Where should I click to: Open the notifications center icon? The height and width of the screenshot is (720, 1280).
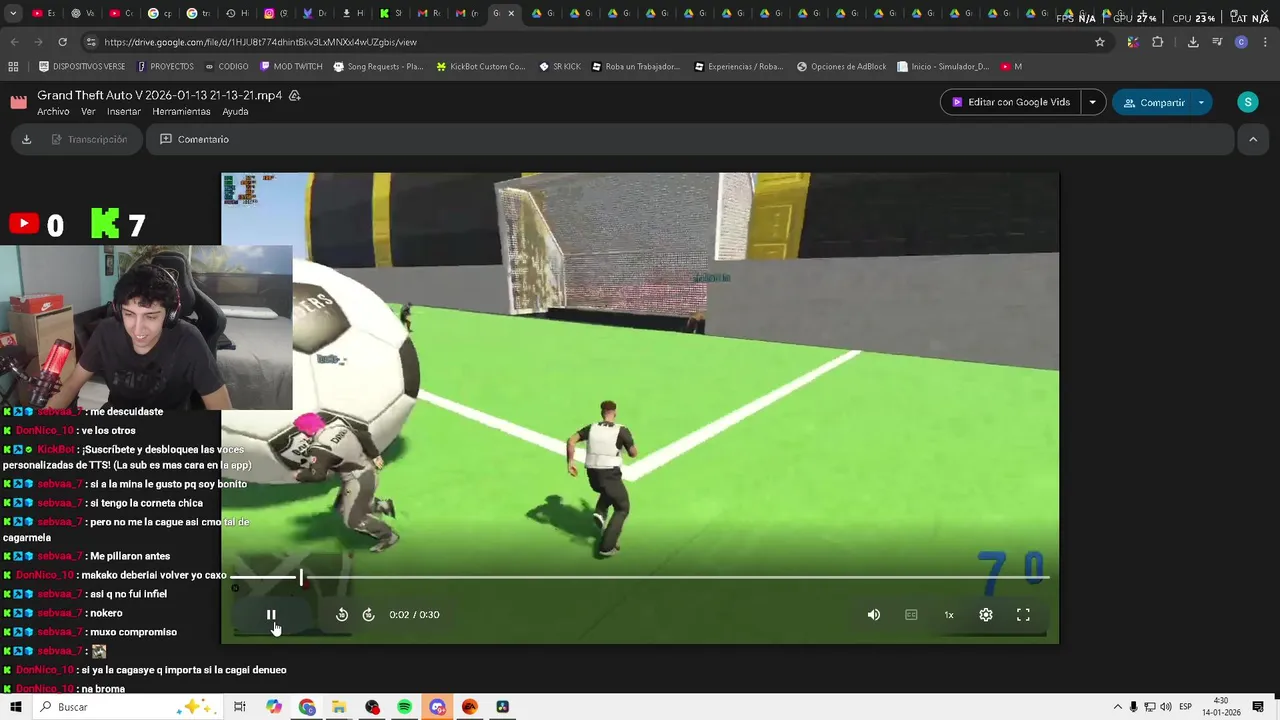tap(1258, 707)
